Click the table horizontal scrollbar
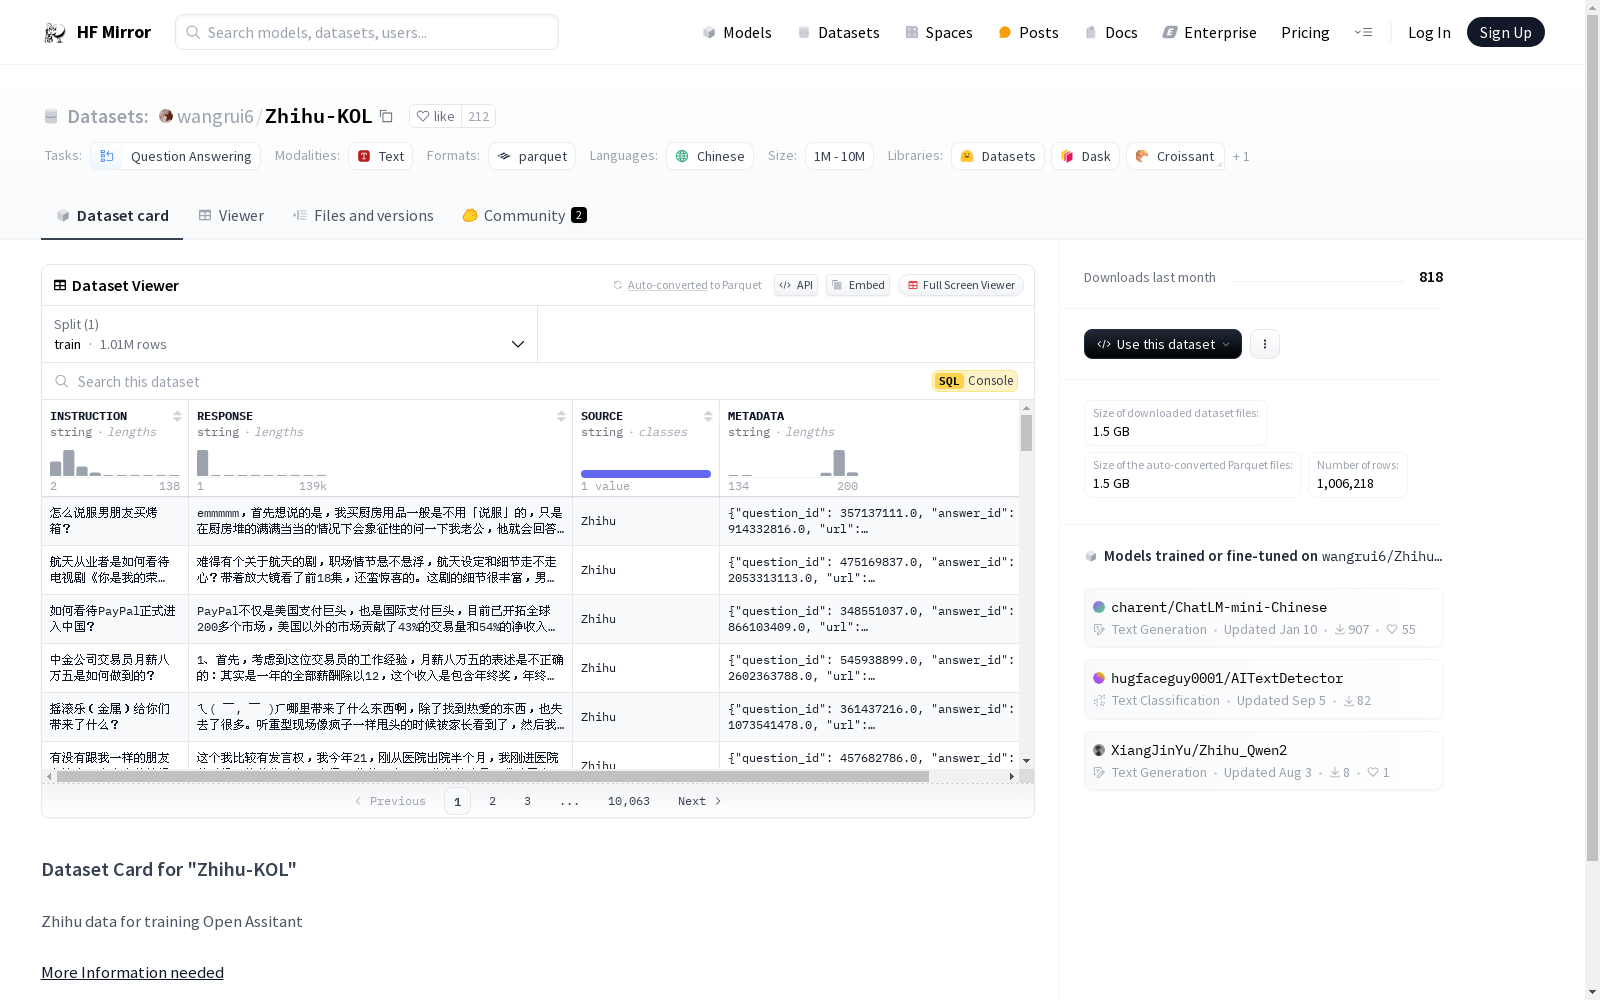This screenshot has height=1000, width=1600. pyautogui.click(x=492, y=776)
